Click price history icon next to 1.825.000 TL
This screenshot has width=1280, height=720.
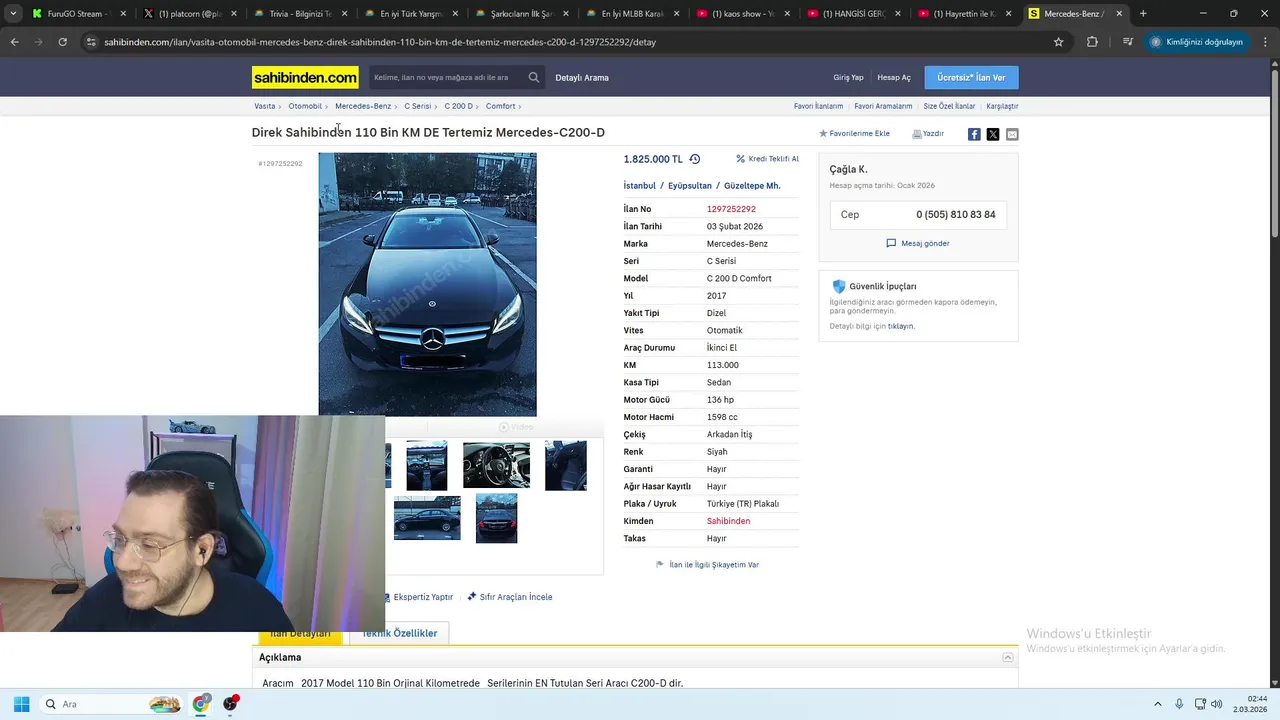[694, 159]
